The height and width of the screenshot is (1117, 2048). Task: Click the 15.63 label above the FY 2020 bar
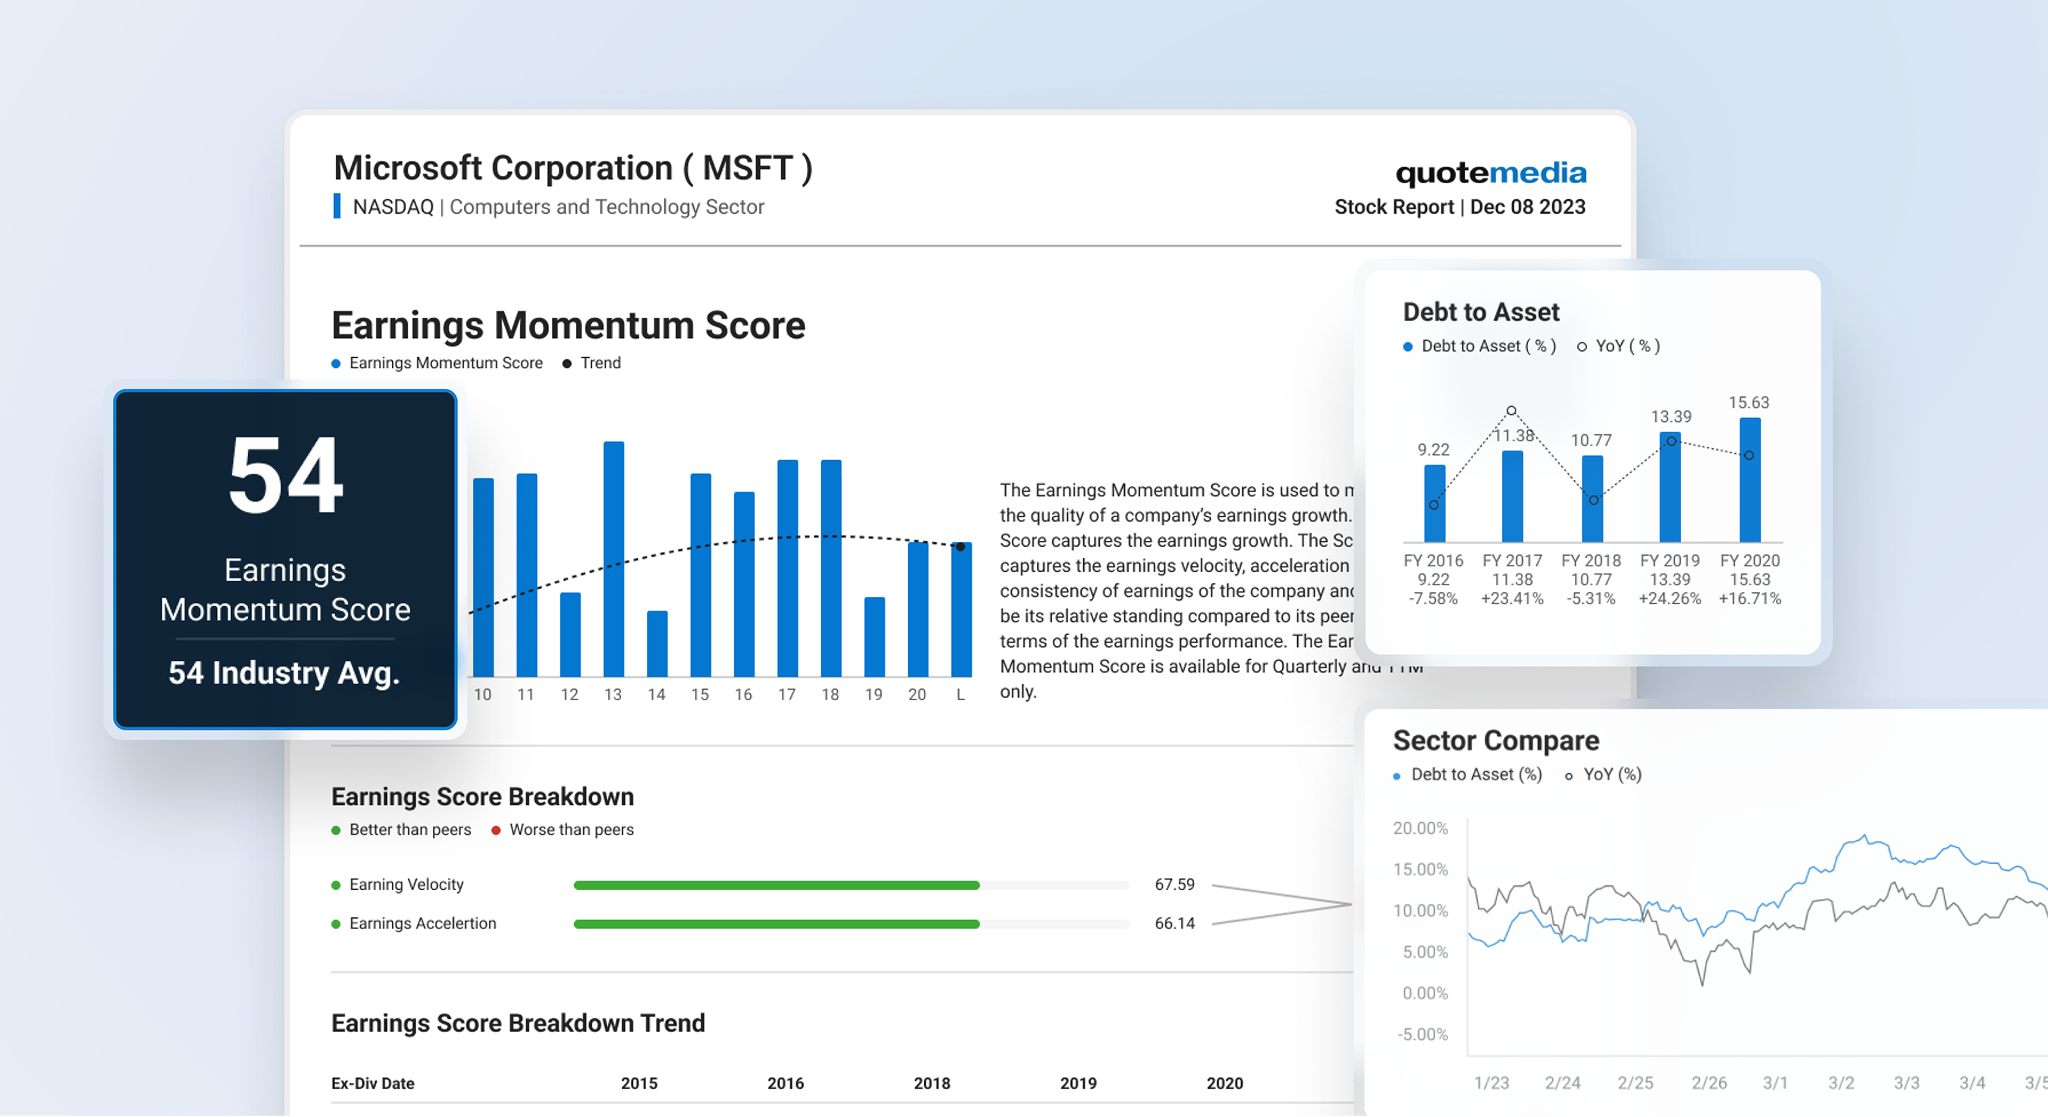pos(1749,403)
